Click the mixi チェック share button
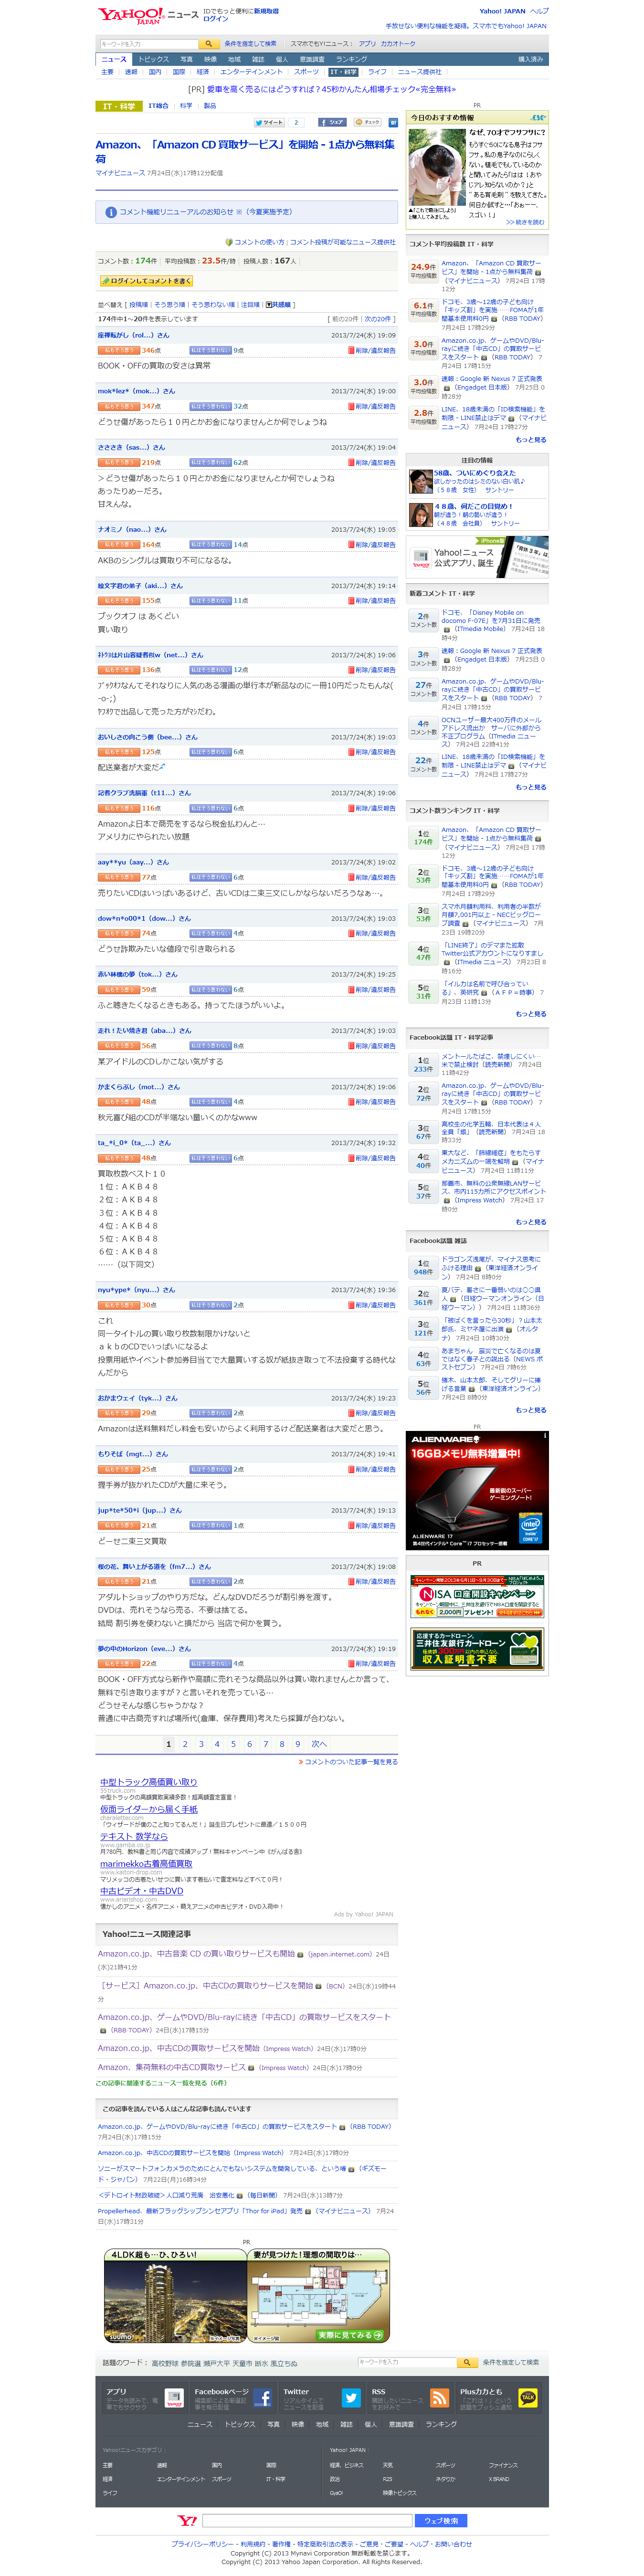644x2576 pixels. tap(367, 122)
